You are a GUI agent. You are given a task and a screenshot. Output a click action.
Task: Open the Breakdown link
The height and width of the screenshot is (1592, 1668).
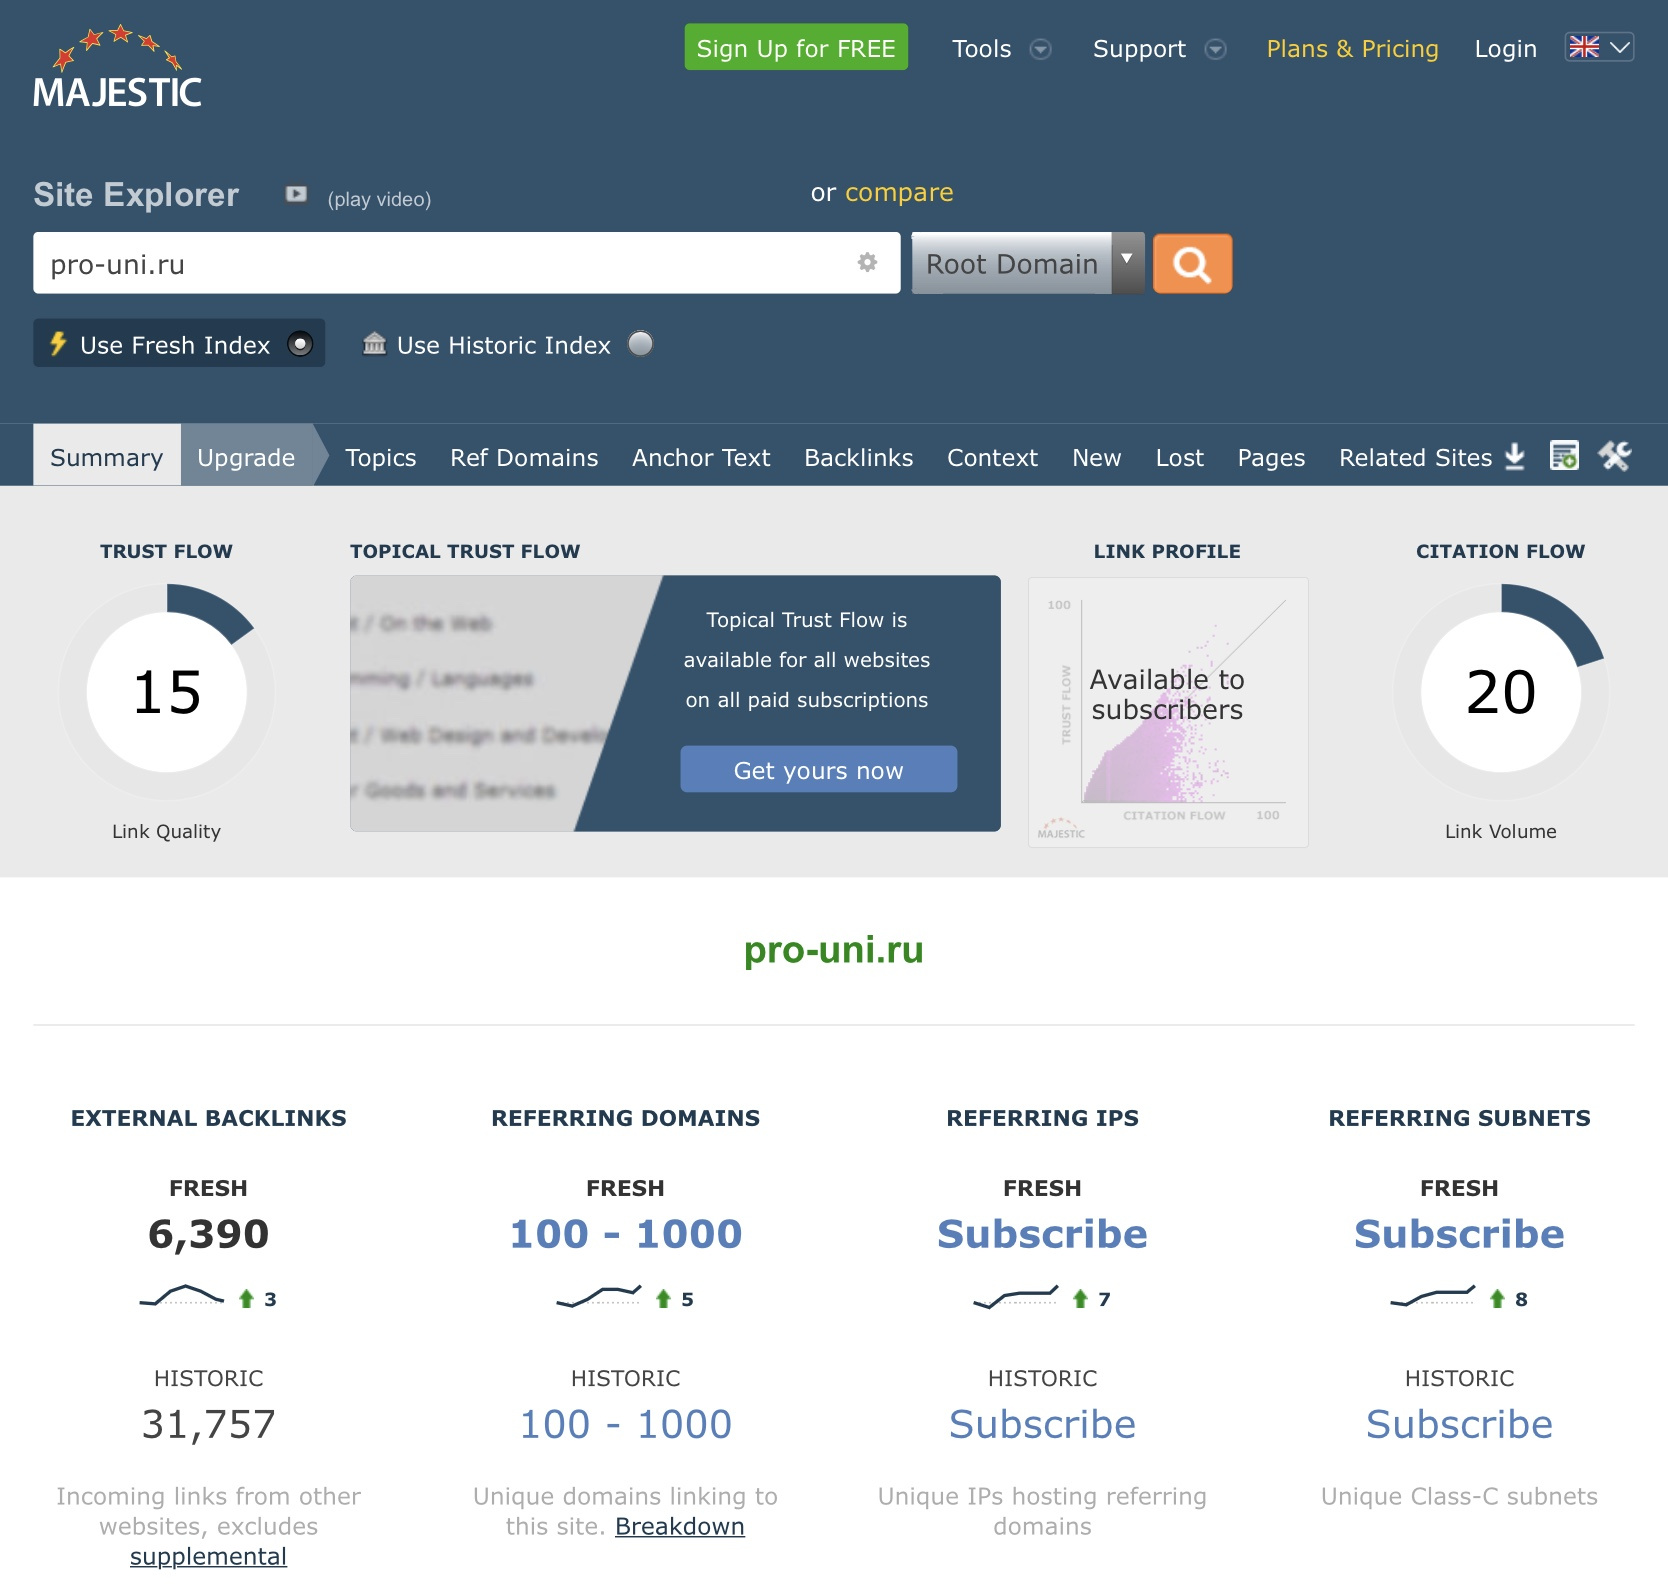680,1526
